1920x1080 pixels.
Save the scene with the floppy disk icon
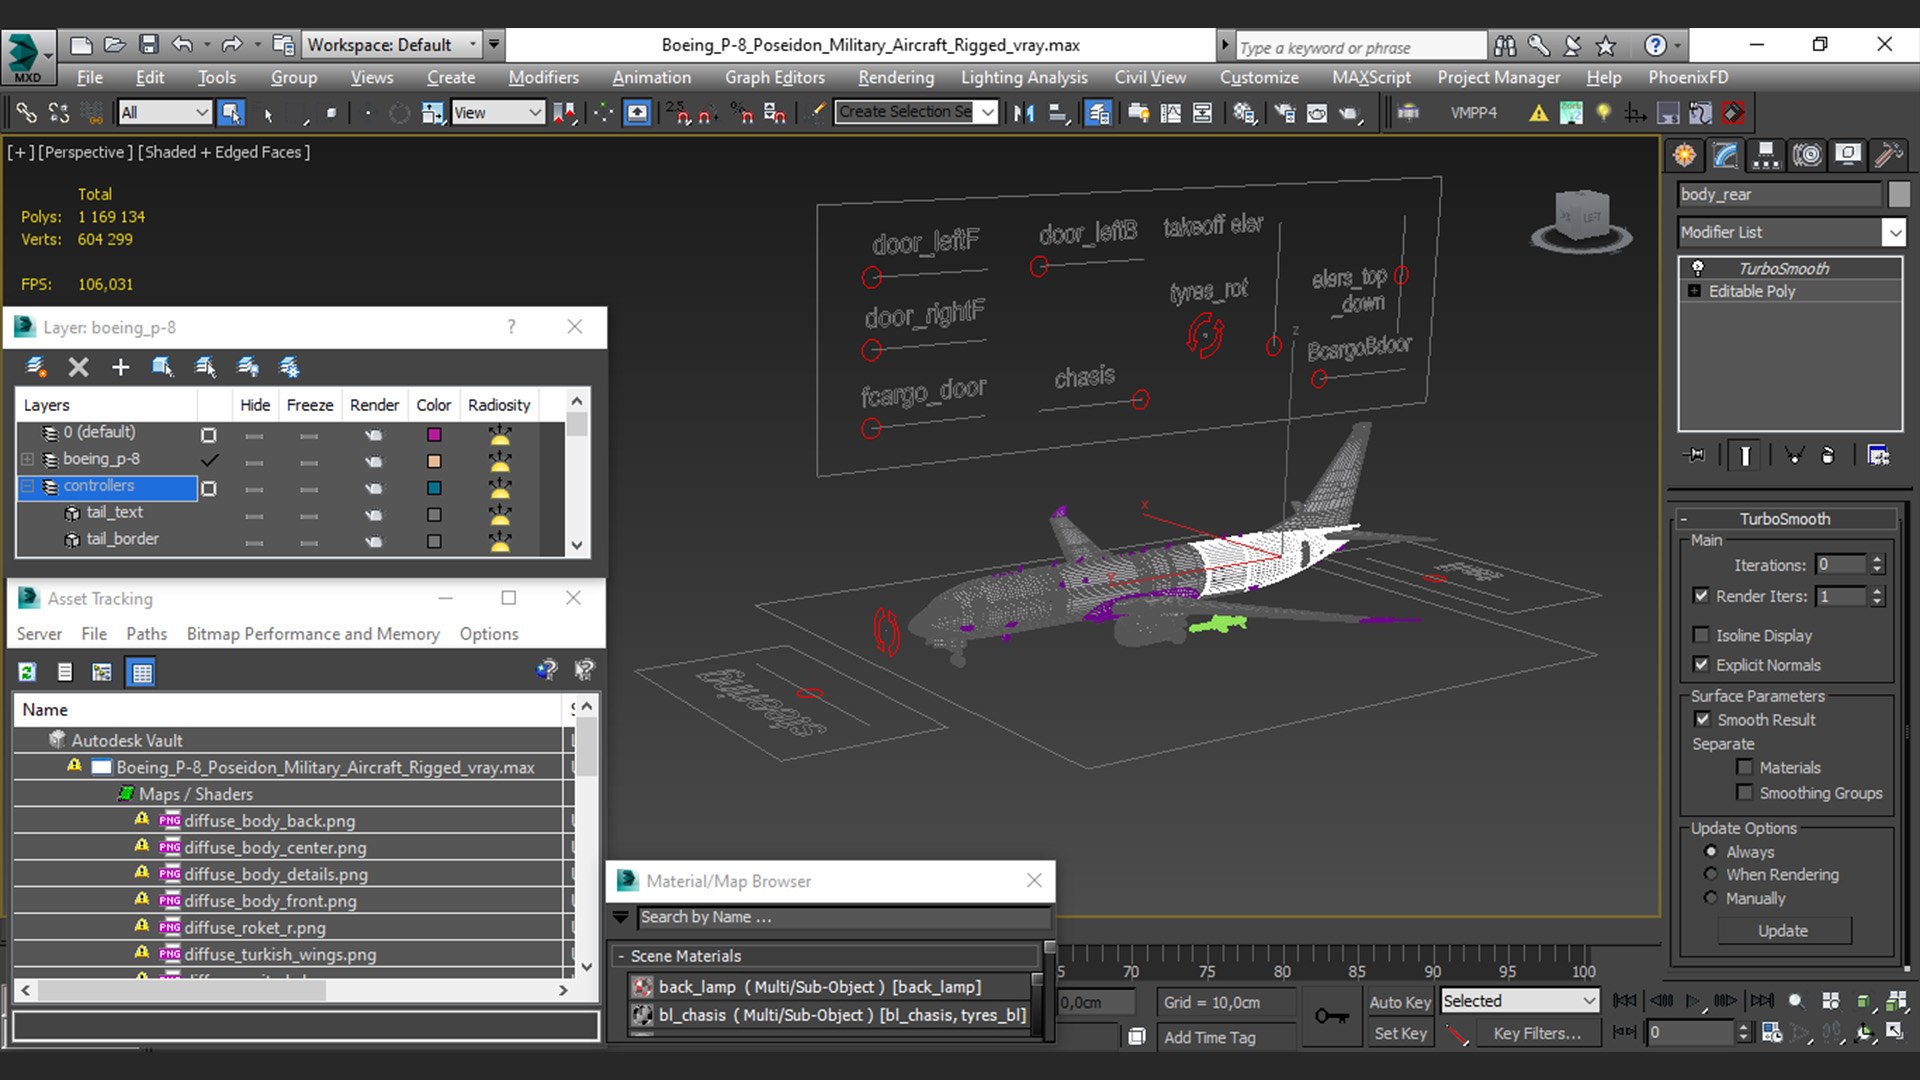[x=148, y=45]
